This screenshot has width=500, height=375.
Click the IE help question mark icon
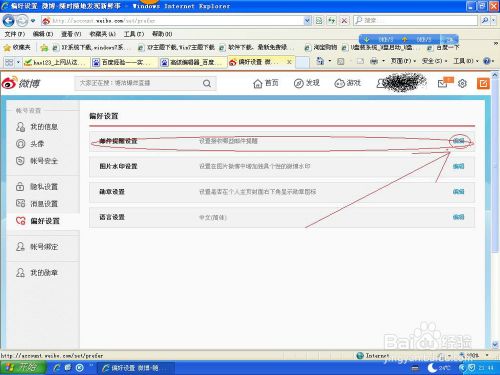point(487,61)
